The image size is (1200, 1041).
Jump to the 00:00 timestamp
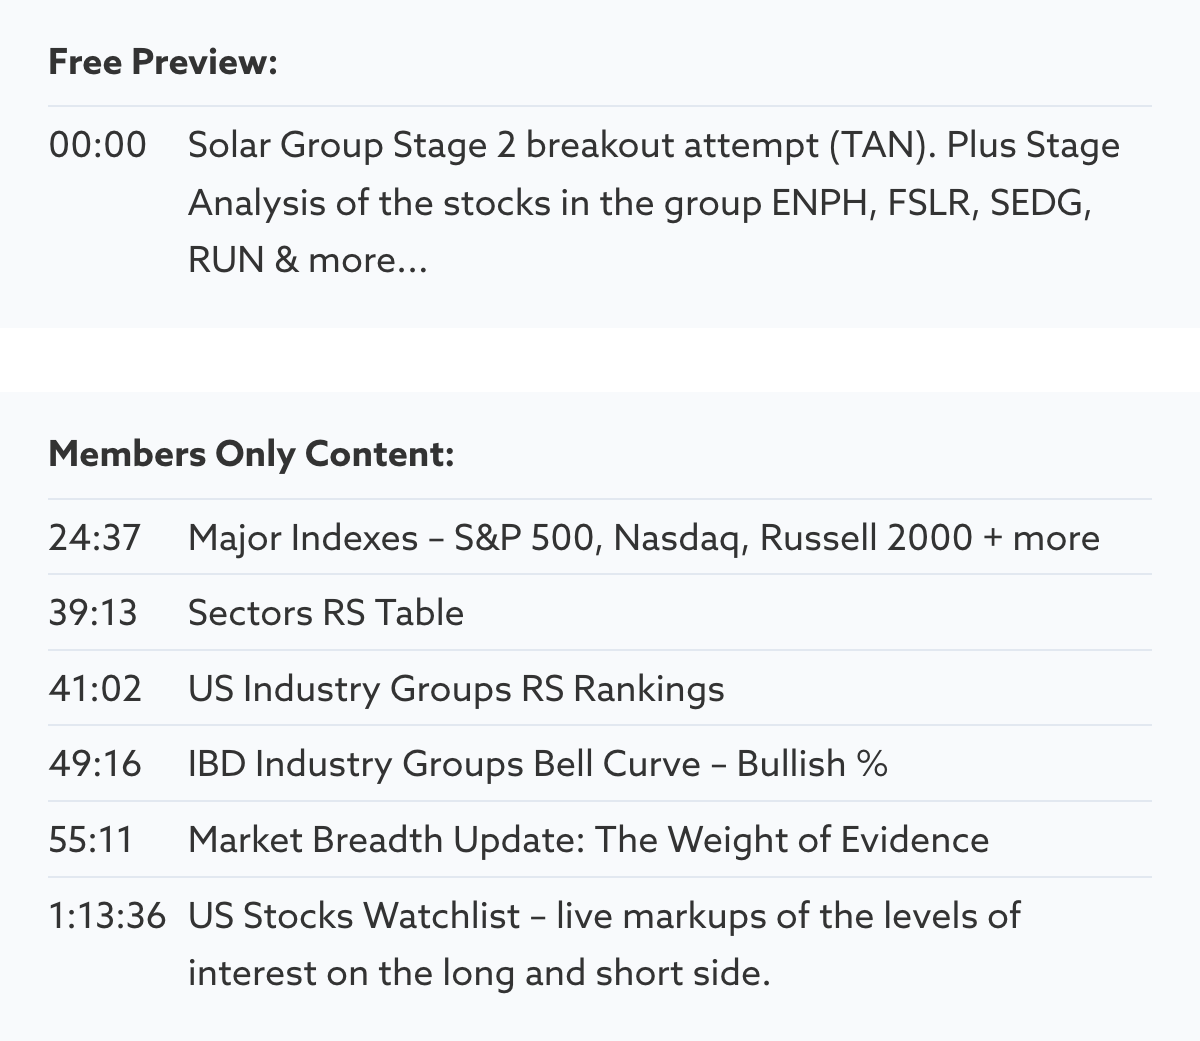coord(97,145)
